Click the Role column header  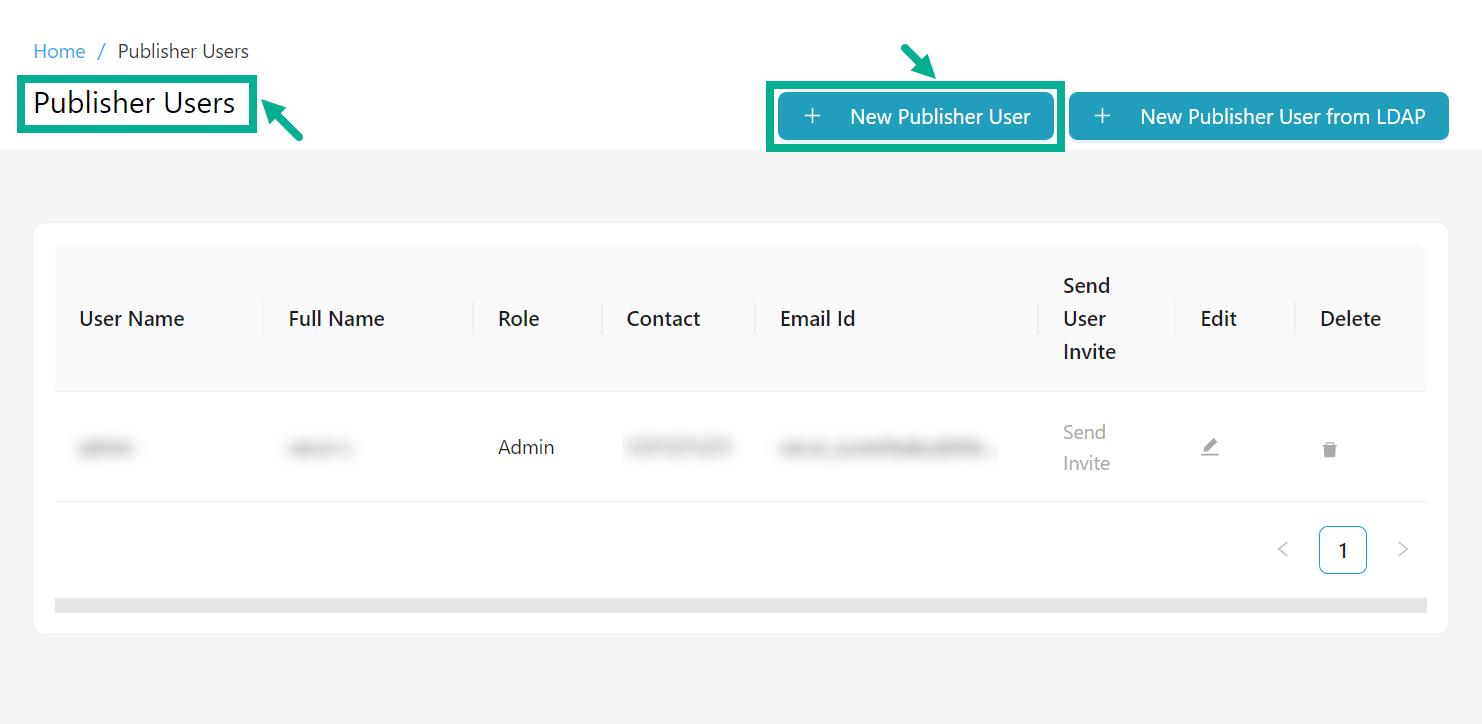[x=519, y=318]
